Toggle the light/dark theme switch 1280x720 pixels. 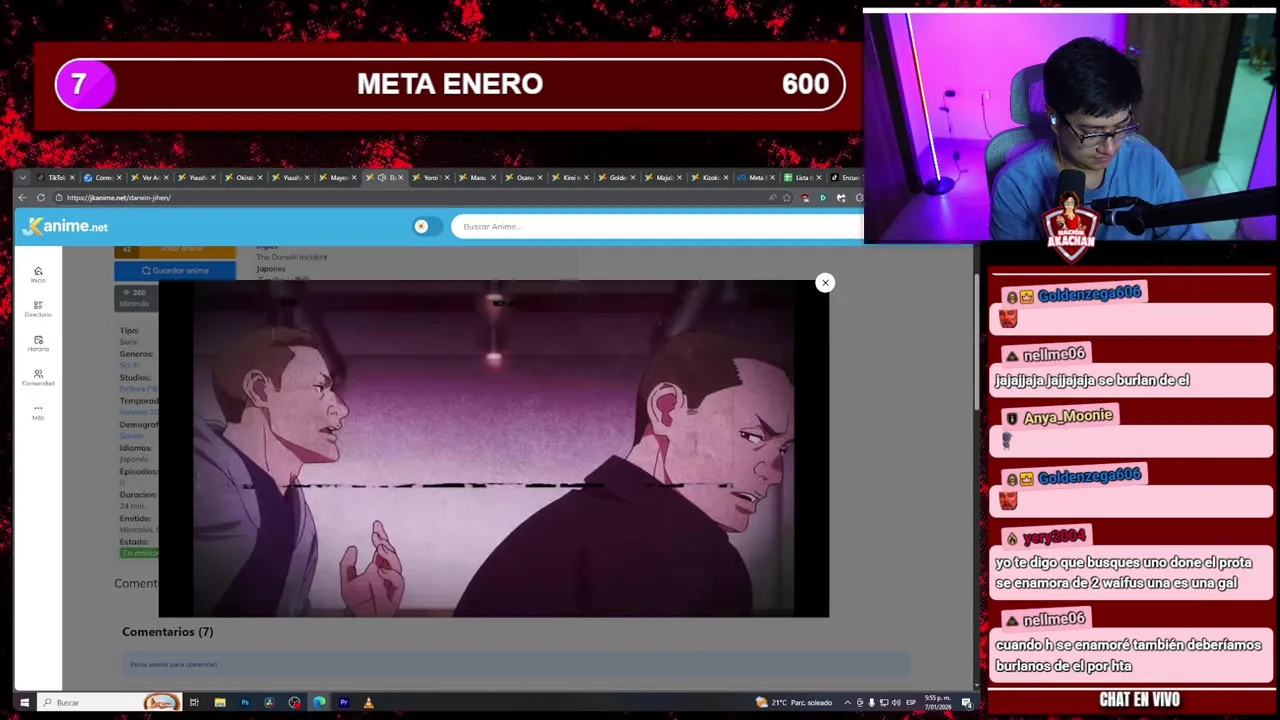[x=427, y=226]
